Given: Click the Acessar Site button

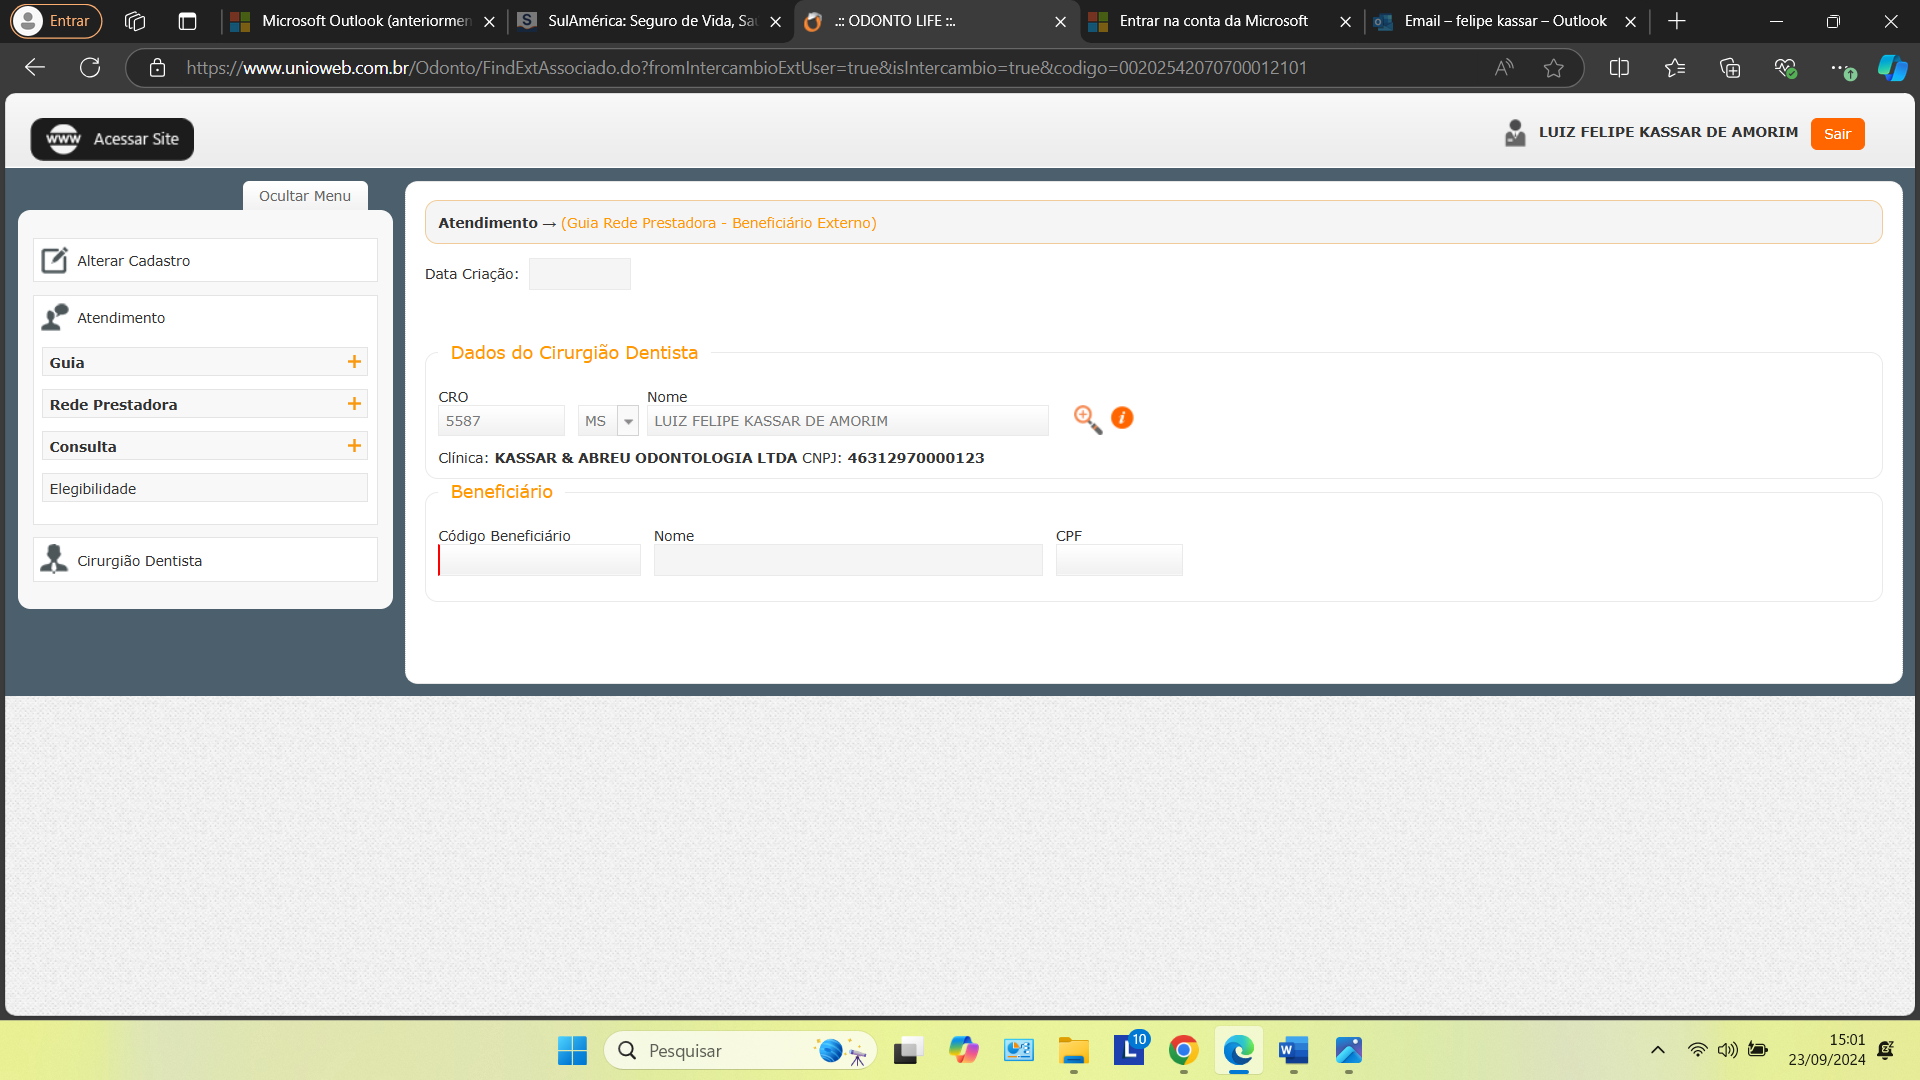Looking at the screenshot, I should point(112,139).
